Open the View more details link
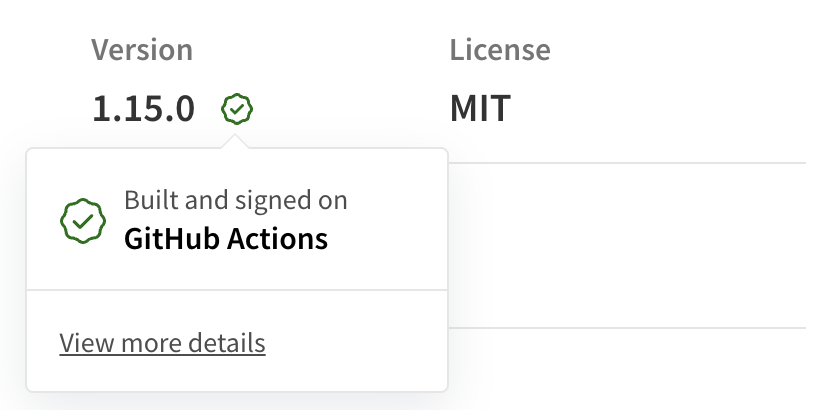 pos(162,343)
